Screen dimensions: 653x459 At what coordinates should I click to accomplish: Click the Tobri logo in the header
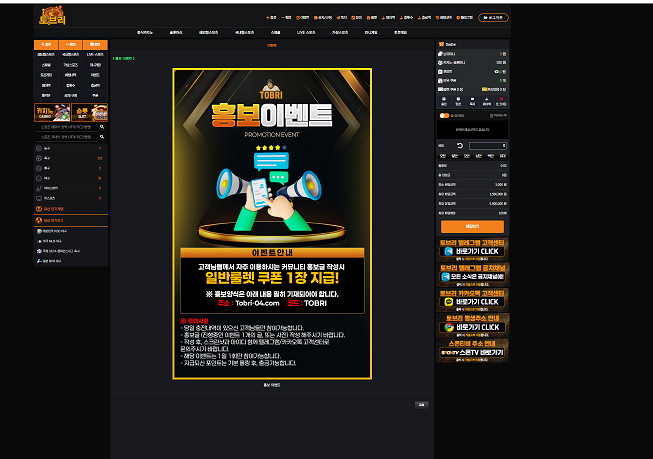coord(52,16)
